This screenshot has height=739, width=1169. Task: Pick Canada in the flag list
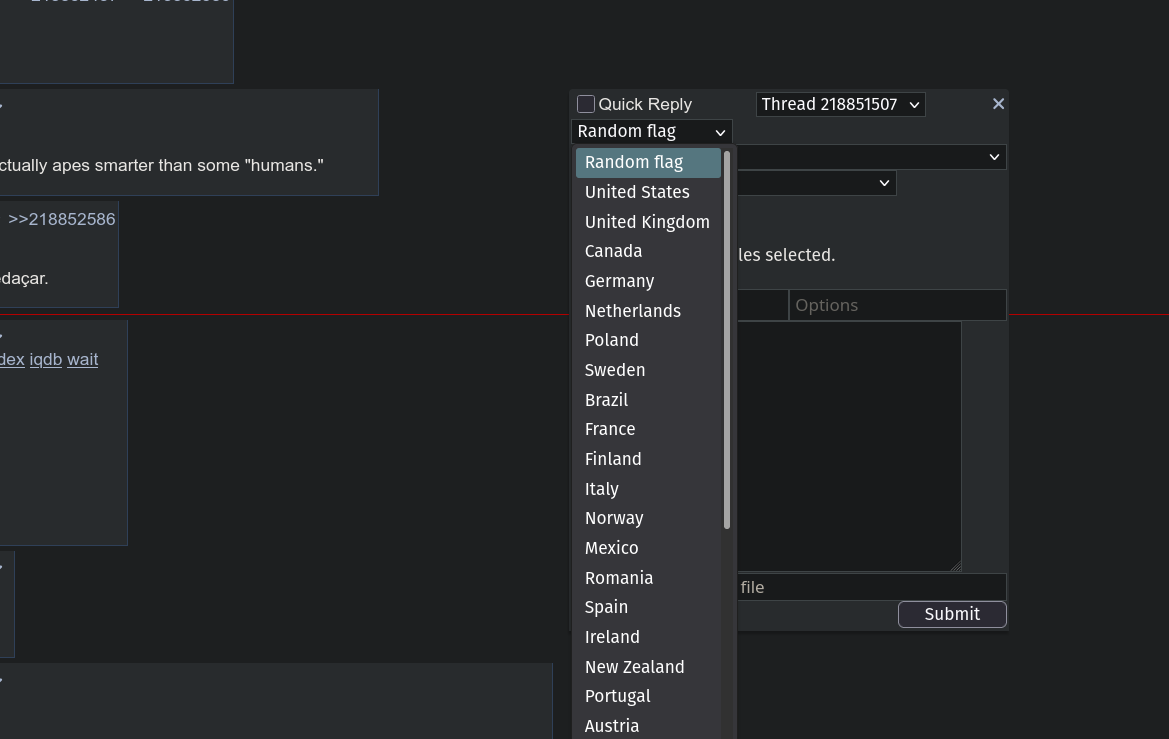[648, 251]
